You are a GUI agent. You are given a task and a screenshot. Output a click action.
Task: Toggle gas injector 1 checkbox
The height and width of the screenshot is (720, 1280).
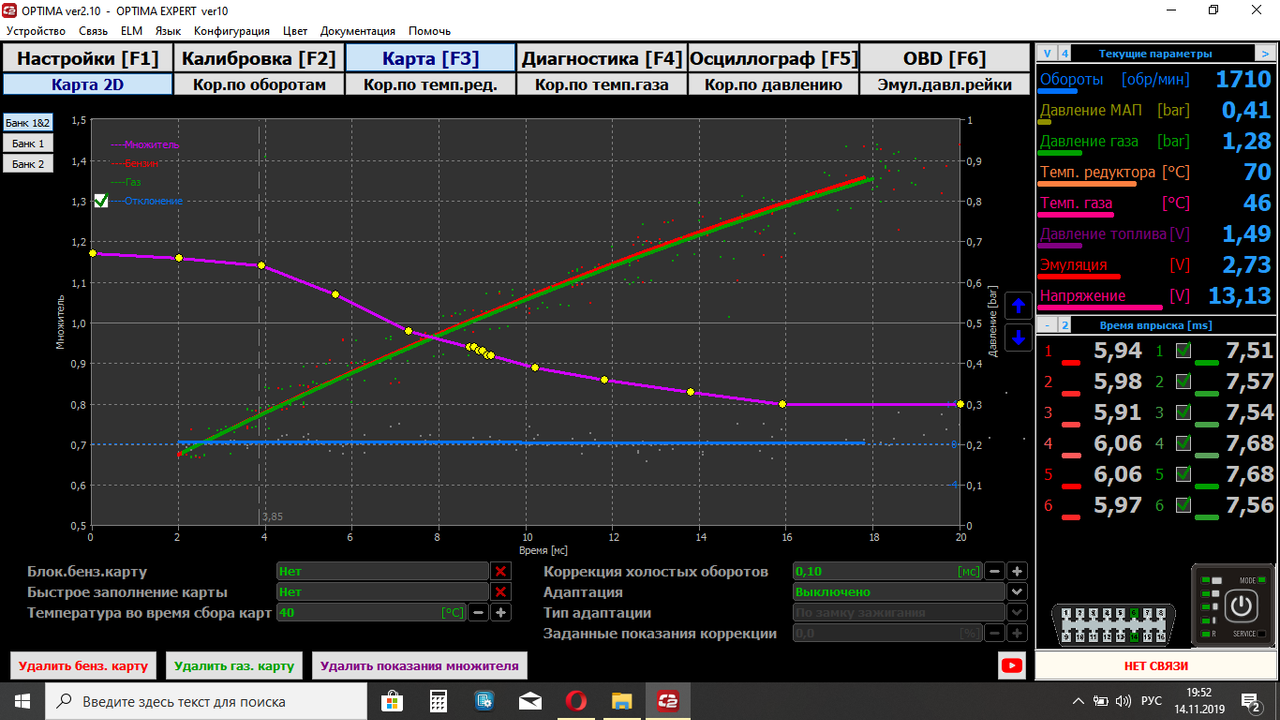tap(1183, 350)
